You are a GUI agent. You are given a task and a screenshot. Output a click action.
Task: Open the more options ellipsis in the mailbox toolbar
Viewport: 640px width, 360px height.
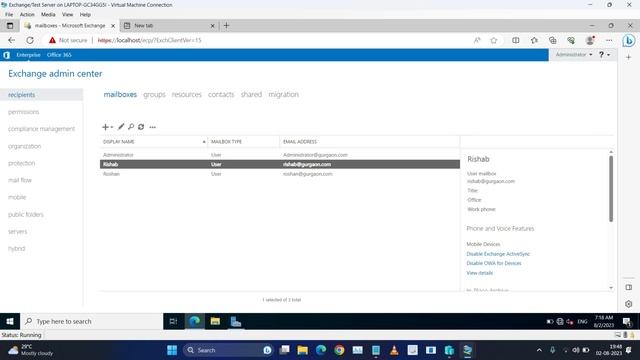click(153, 127)
